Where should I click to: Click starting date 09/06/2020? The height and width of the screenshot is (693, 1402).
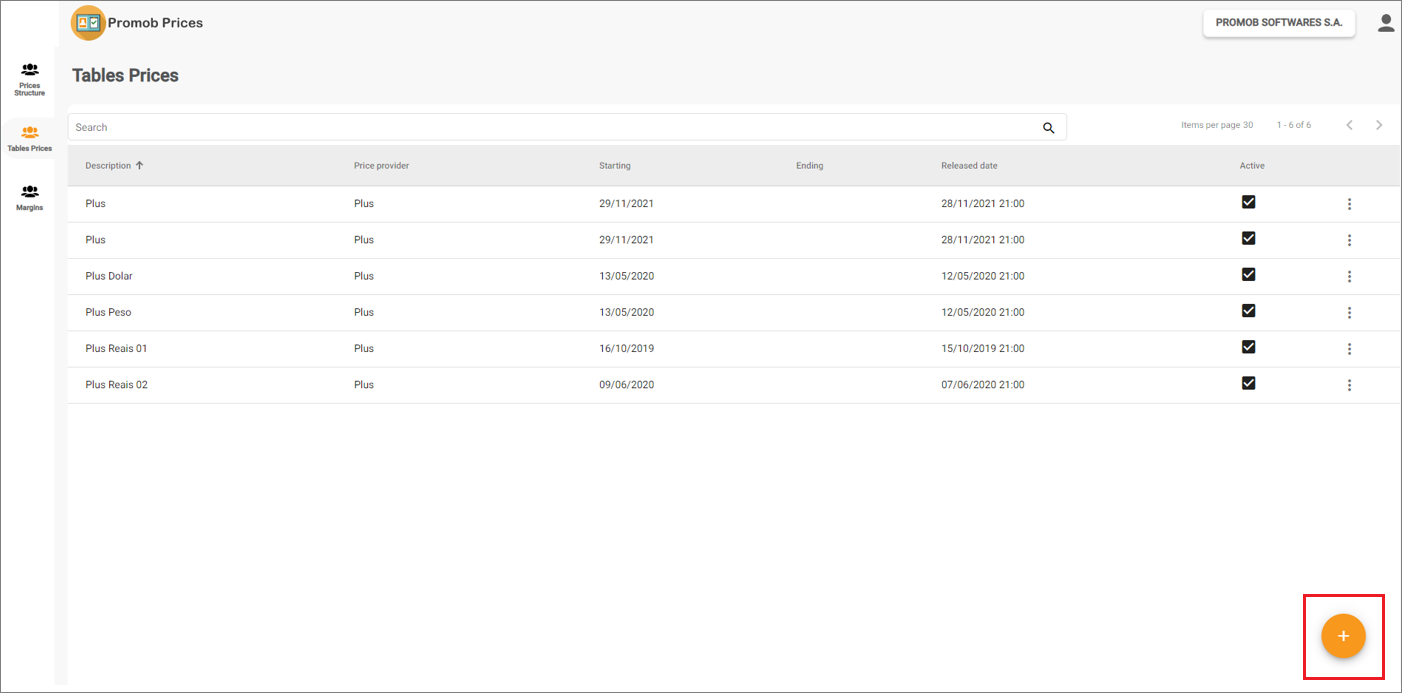tap(626, 385)
